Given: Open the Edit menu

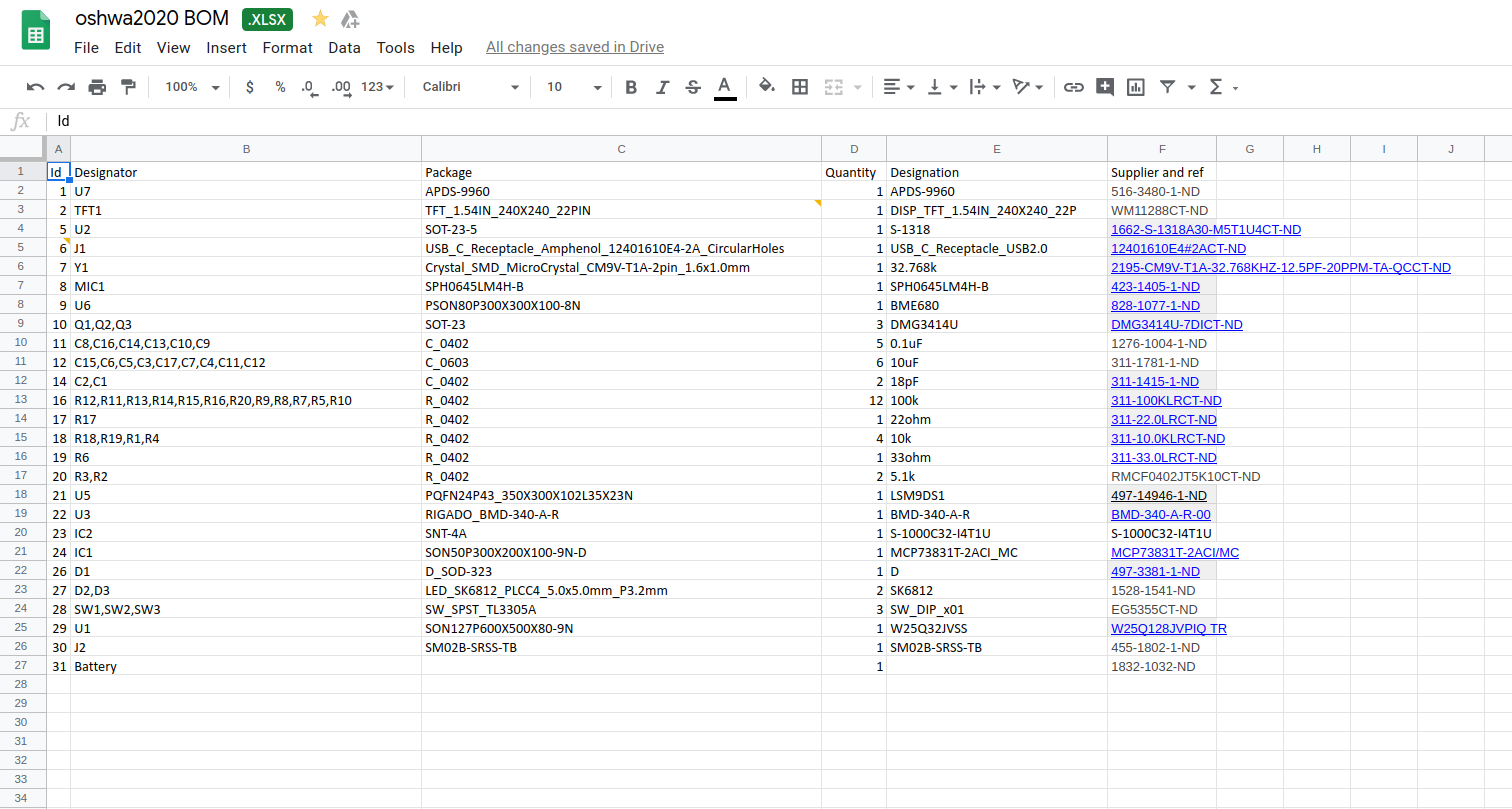Looking at the screenshot, I should (127, 47).
